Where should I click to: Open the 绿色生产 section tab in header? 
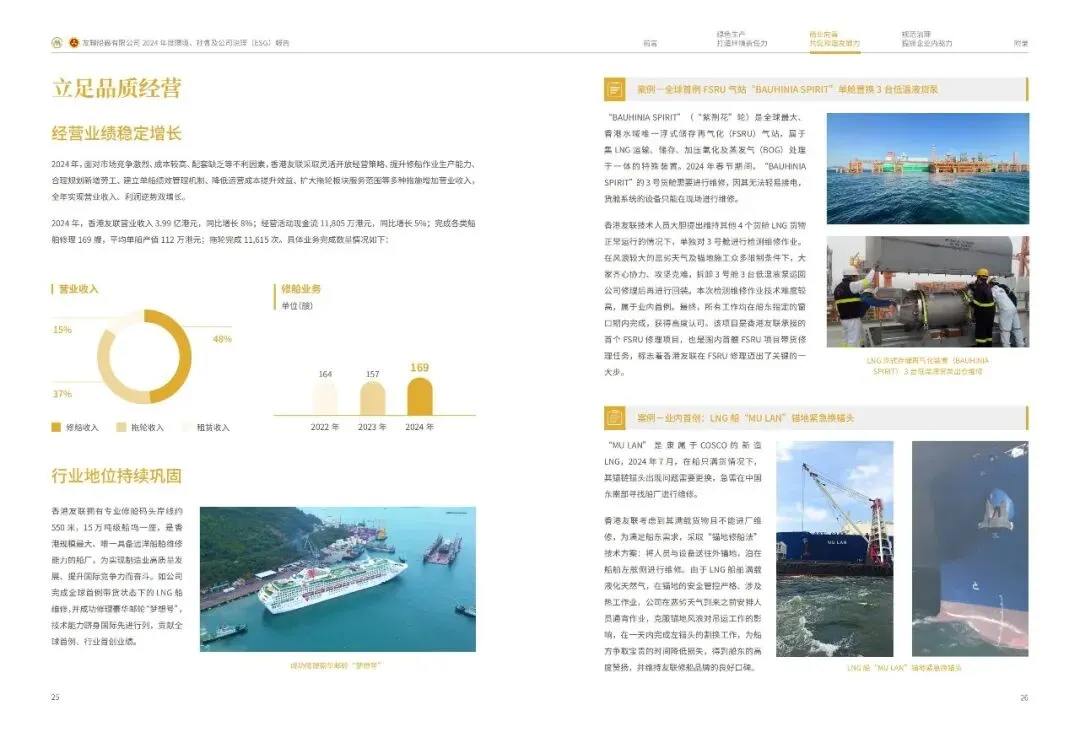coord(742,39)
